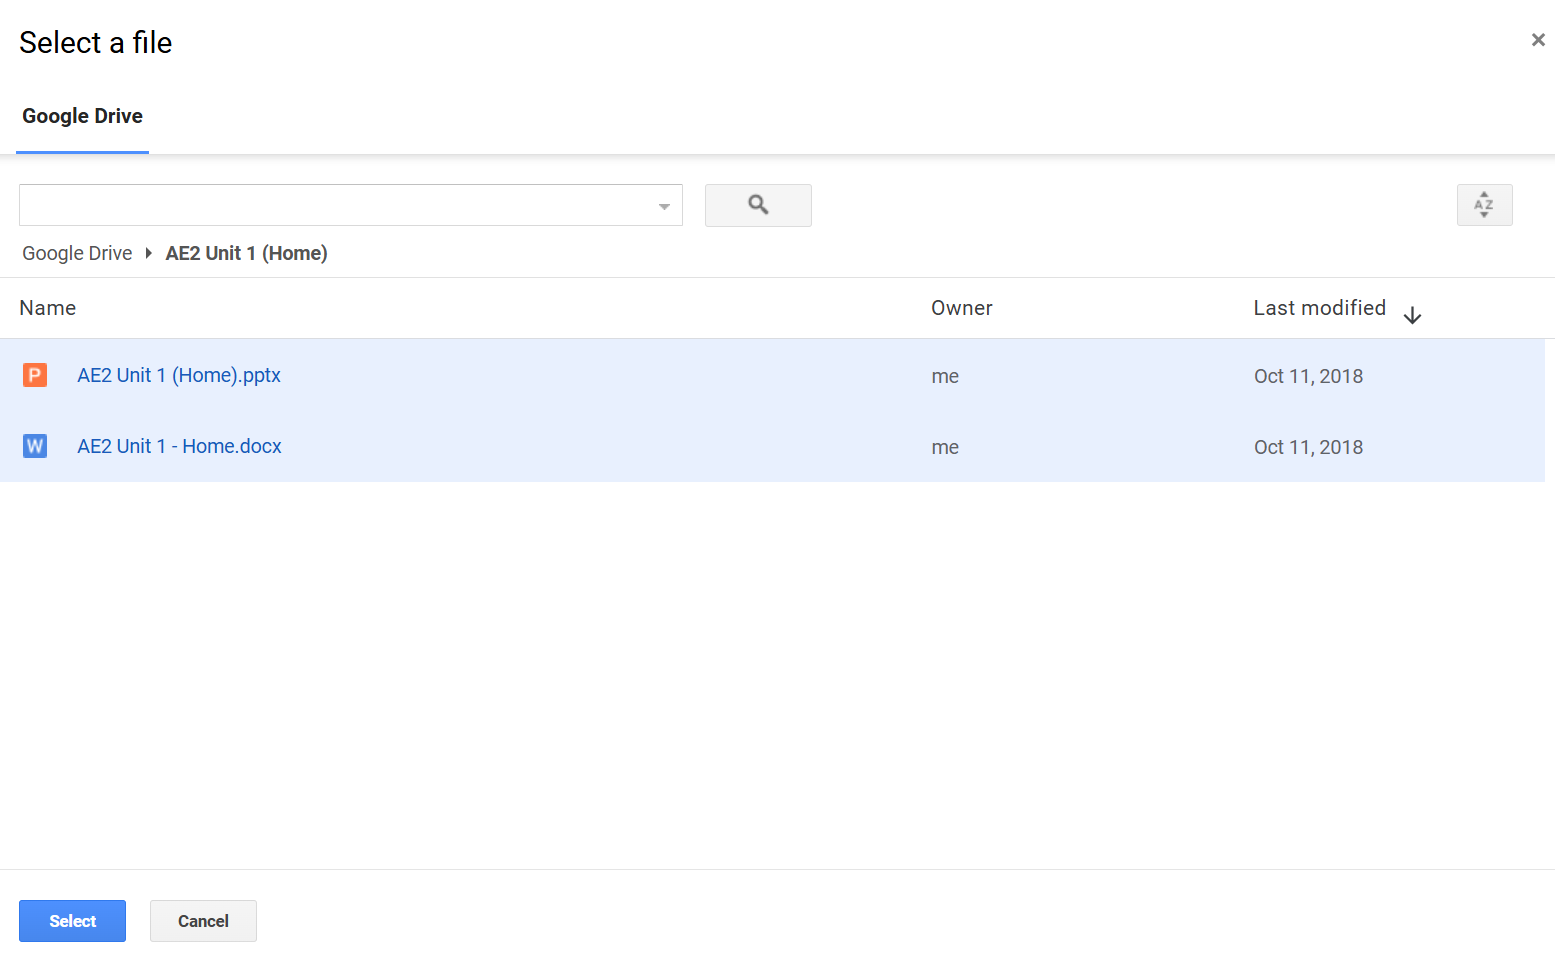The width and height of the screenshot is (1555, 955).
Task: Switch to the Google Drive tab
Action: pos(82,116)
